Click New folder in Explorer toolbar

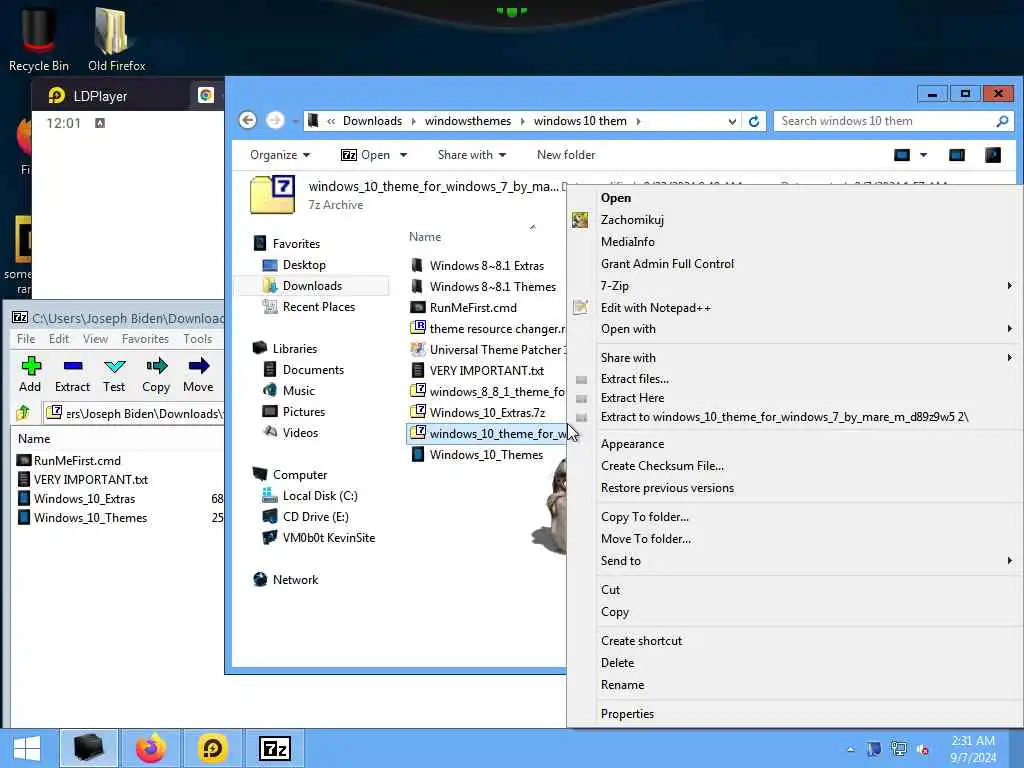point(566,155)
